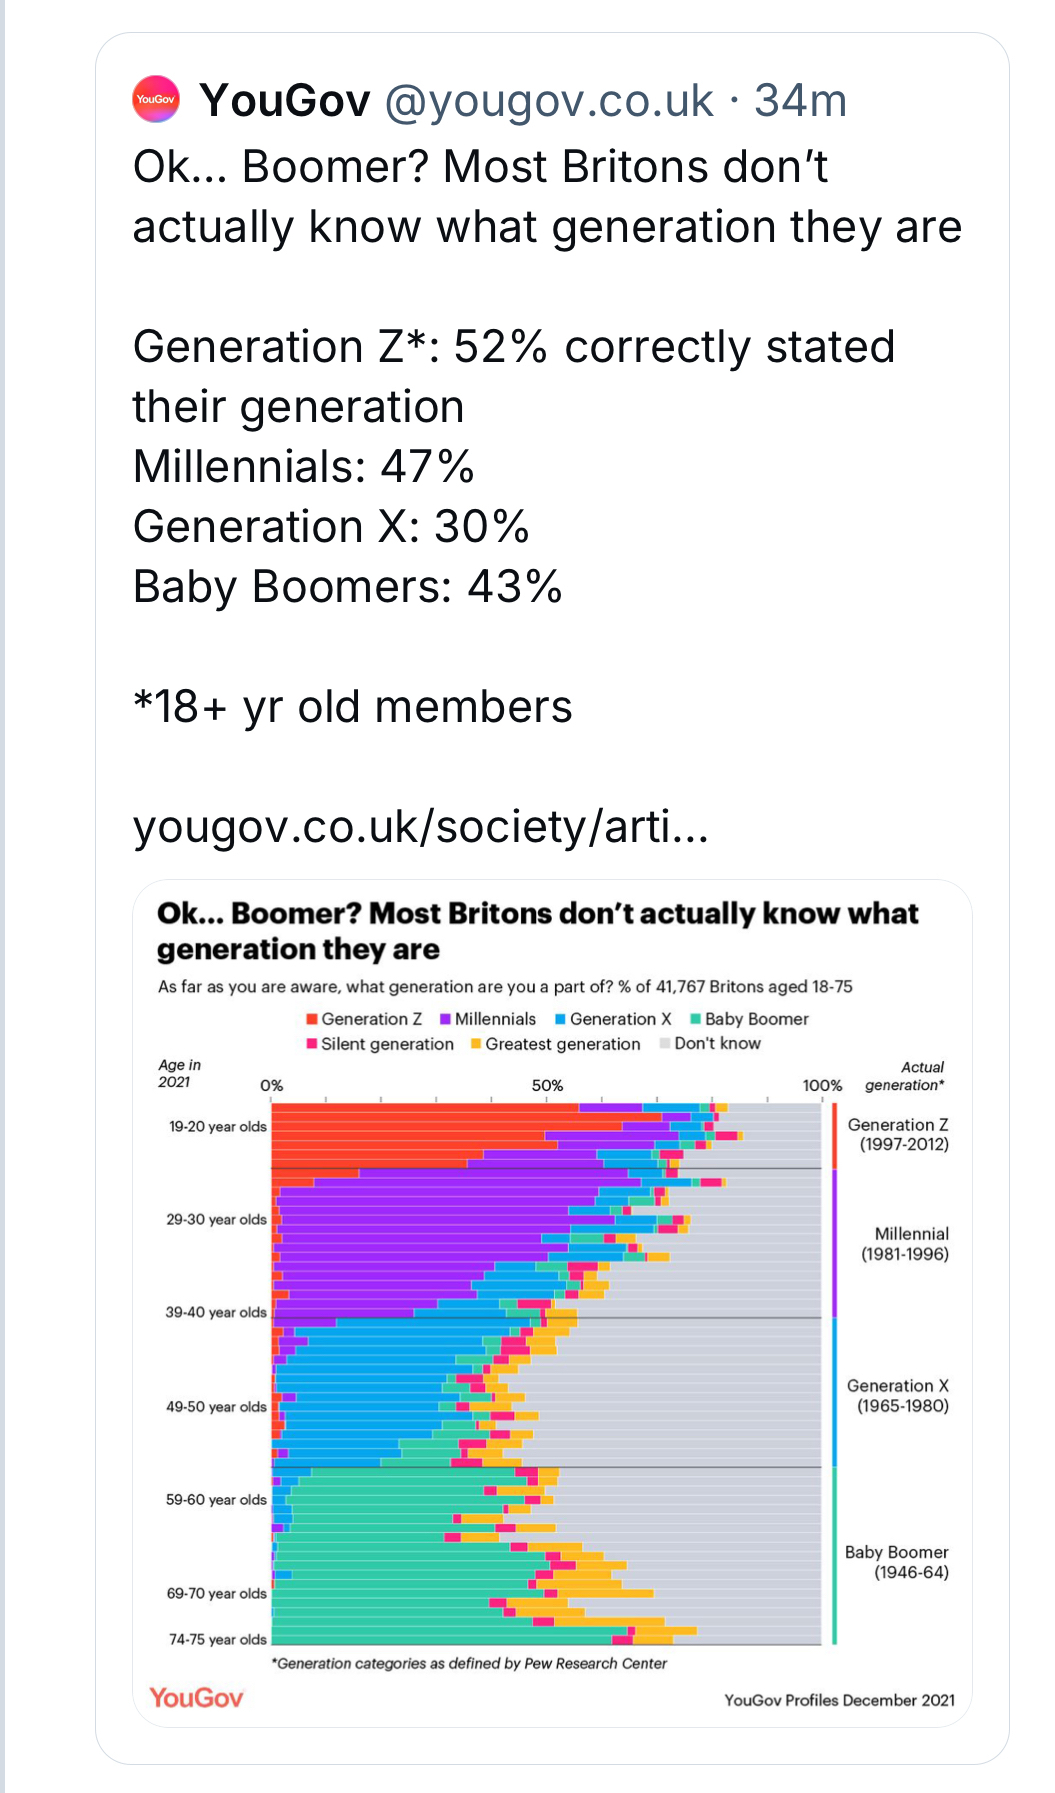
Task: Click the "Millennial (1981-1996)" side label
Action: pos(906,1244)
